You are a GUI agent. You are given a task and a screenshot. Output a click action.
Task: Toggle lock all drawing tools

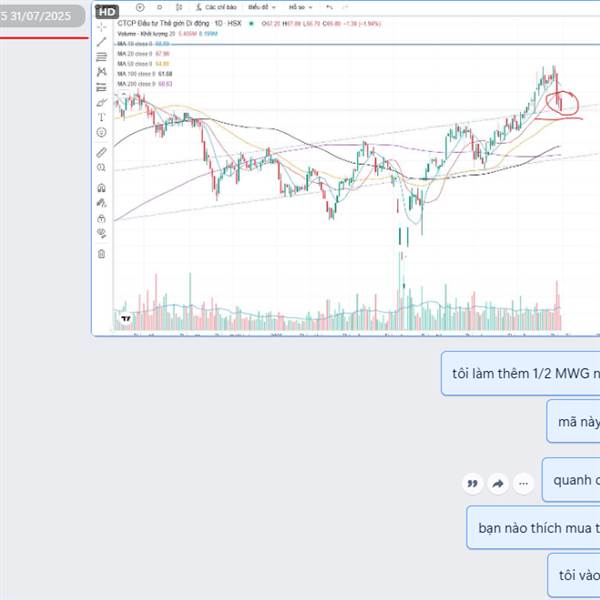[x=101, y=218]
